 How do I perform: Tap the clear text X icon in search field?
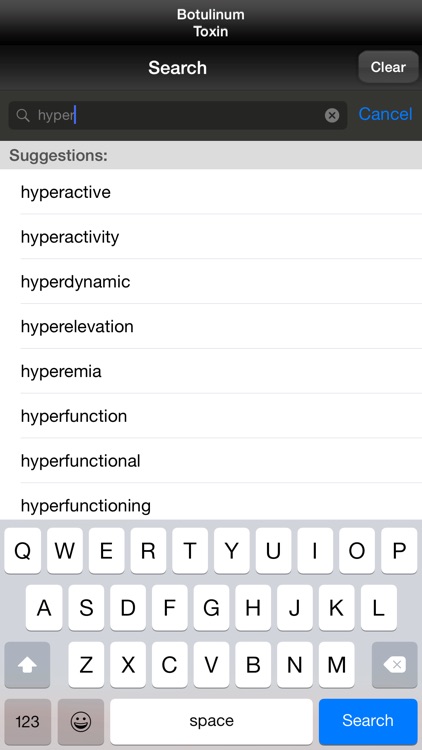tap(332, 115)
